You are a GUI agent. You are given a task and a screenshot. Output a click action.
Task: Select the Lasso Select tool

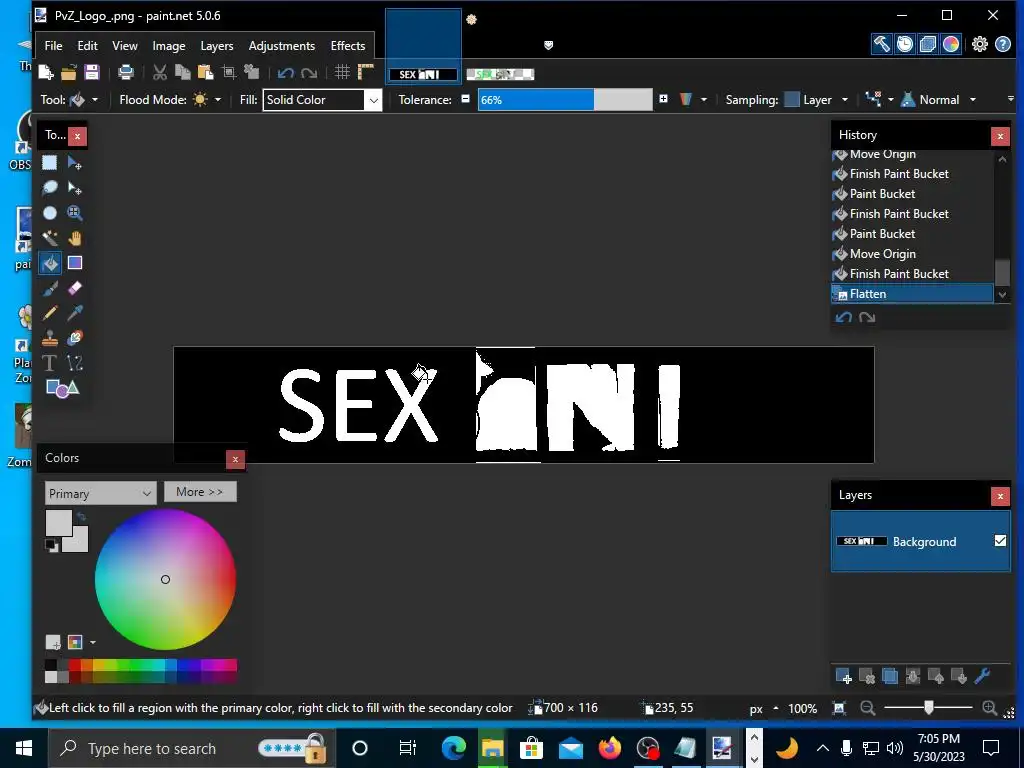coord(50,188)
